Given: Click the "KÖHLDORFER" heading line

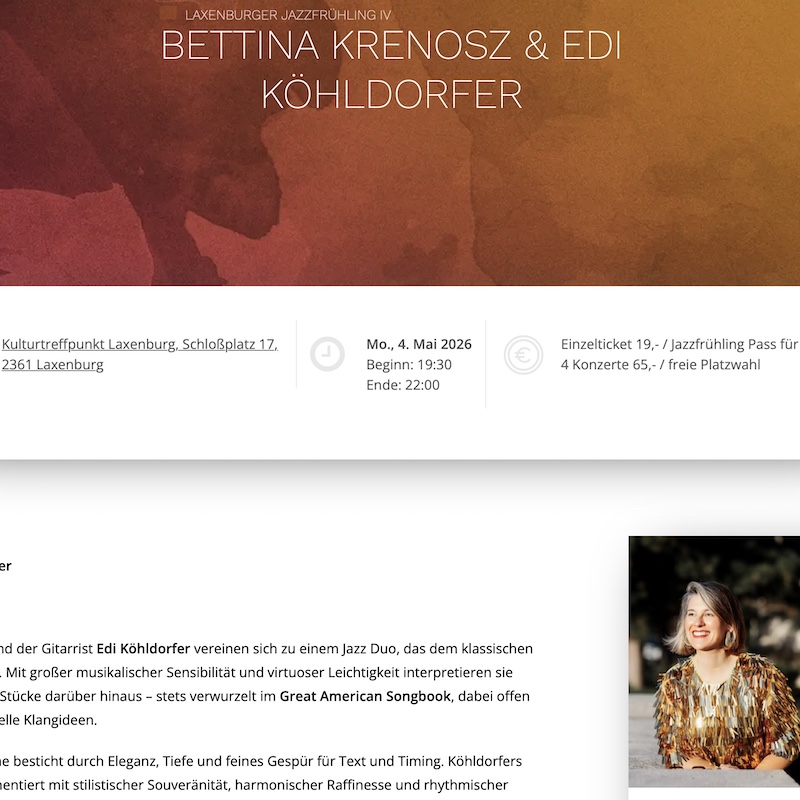Looking at the screenshot, I should [392, 94].
